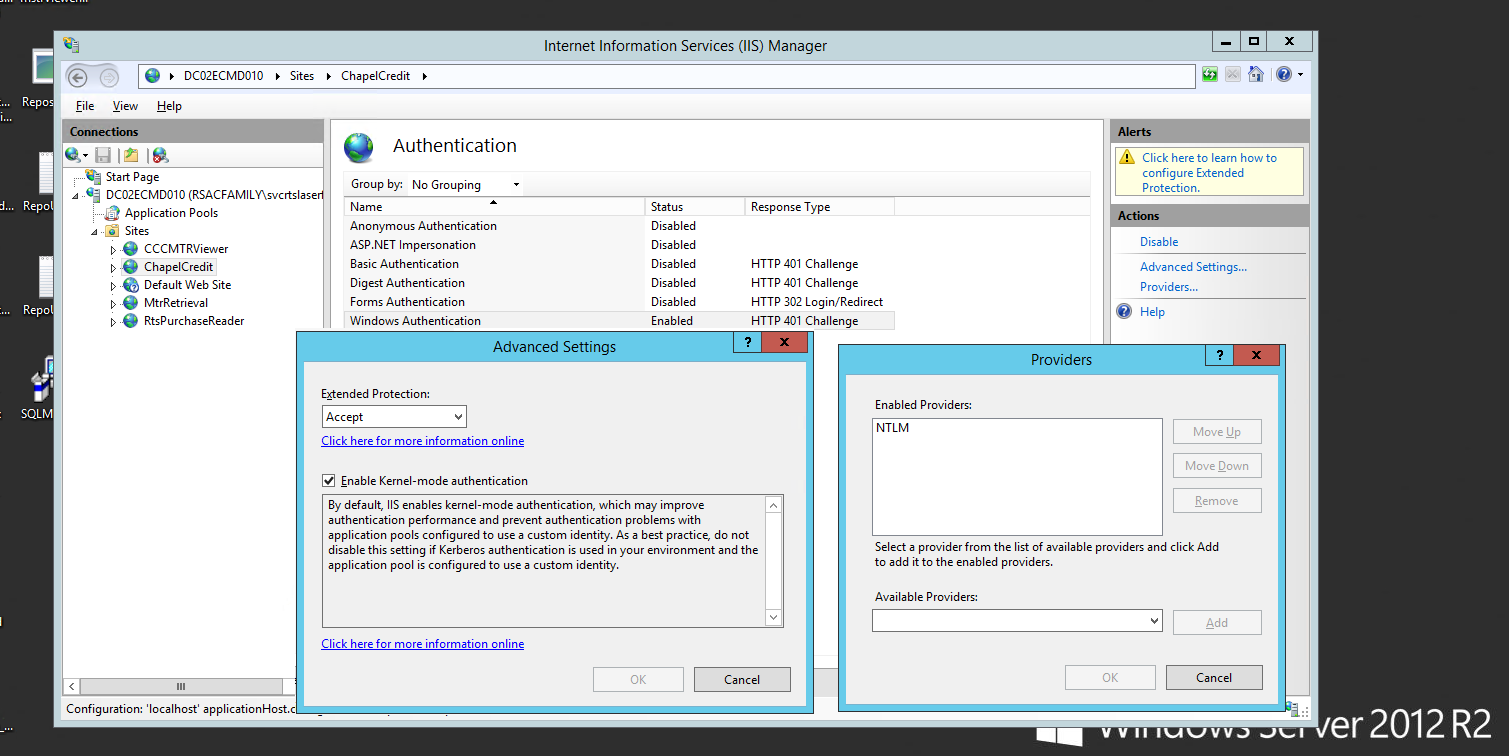The image size is (1509, 756).
Task: Click the green Refresh Page icon
Action: click(1210, 74)
